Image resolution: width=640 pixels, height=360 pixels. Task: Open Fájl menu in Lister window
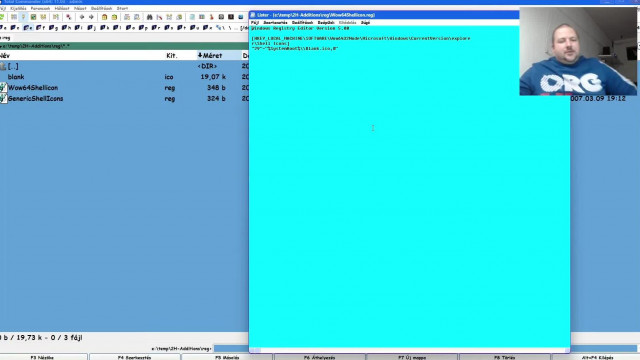click(255, 23)
